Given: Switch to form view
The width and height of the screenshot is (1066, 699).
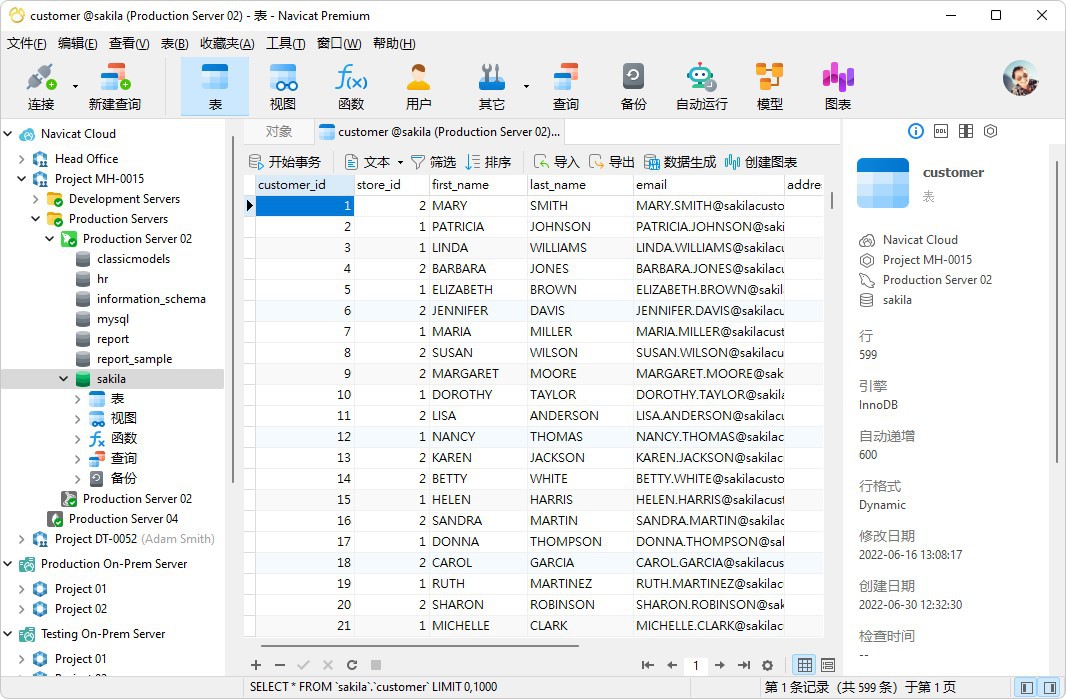Looking at the screenshot, I should (827, 665).
